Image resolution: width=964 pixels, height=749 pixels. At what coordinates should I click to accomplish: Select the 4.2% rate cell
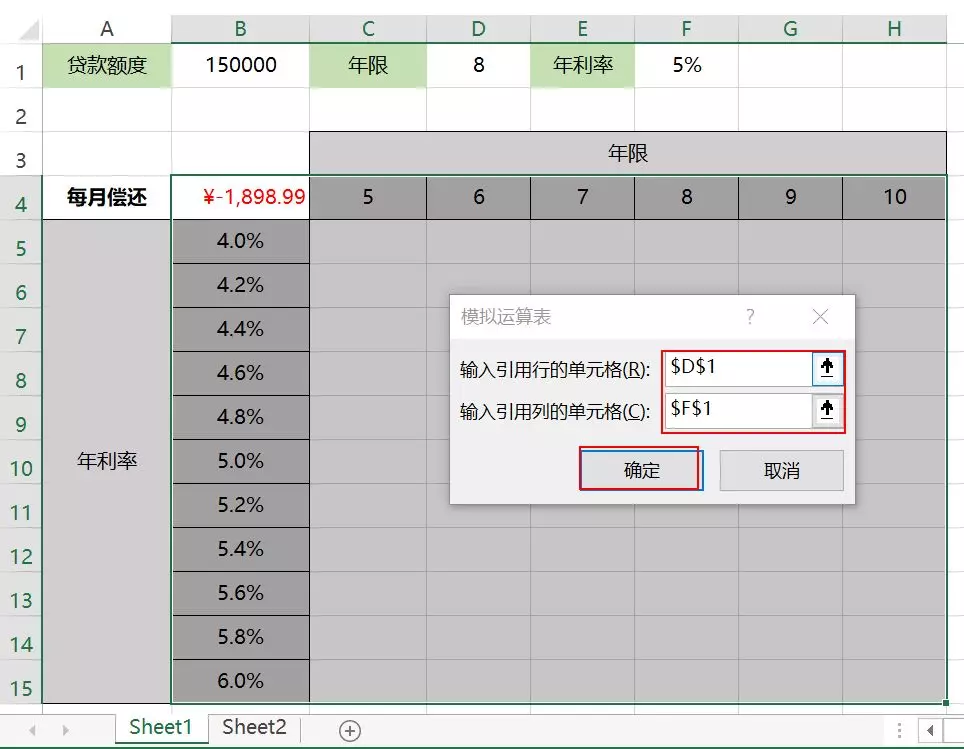click(x=240, y=285)
